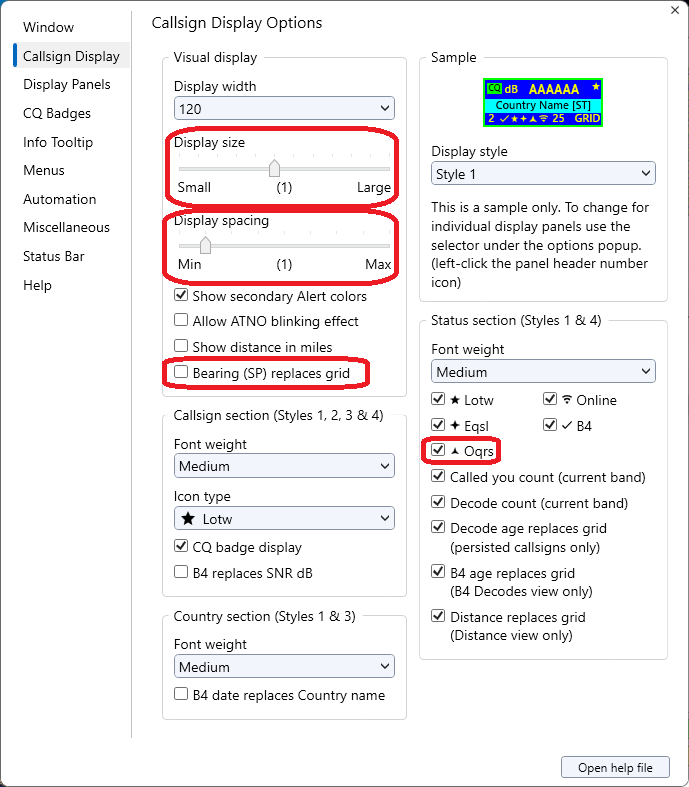This screenshot has width=689, height=787.
Task: Open the Country section Font weight dropdown
Action: (x=284, y=667)
